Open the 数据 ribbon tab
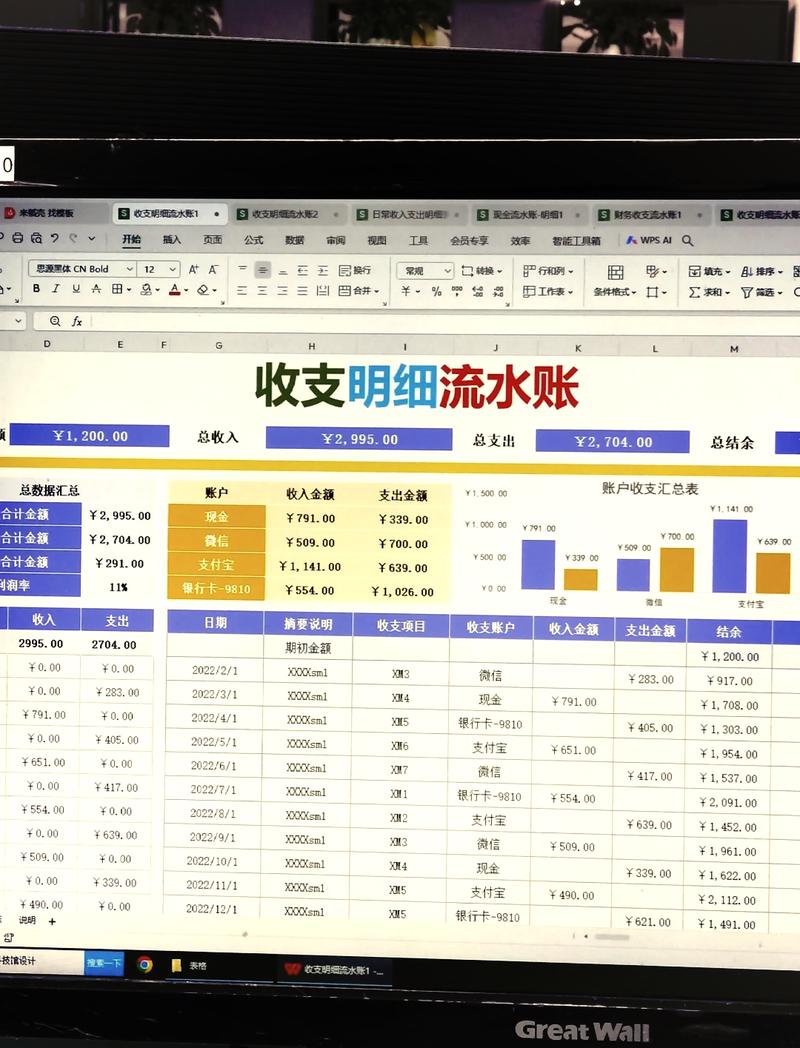Screen dimensions: 800x1048 click(x=294, y=240)
